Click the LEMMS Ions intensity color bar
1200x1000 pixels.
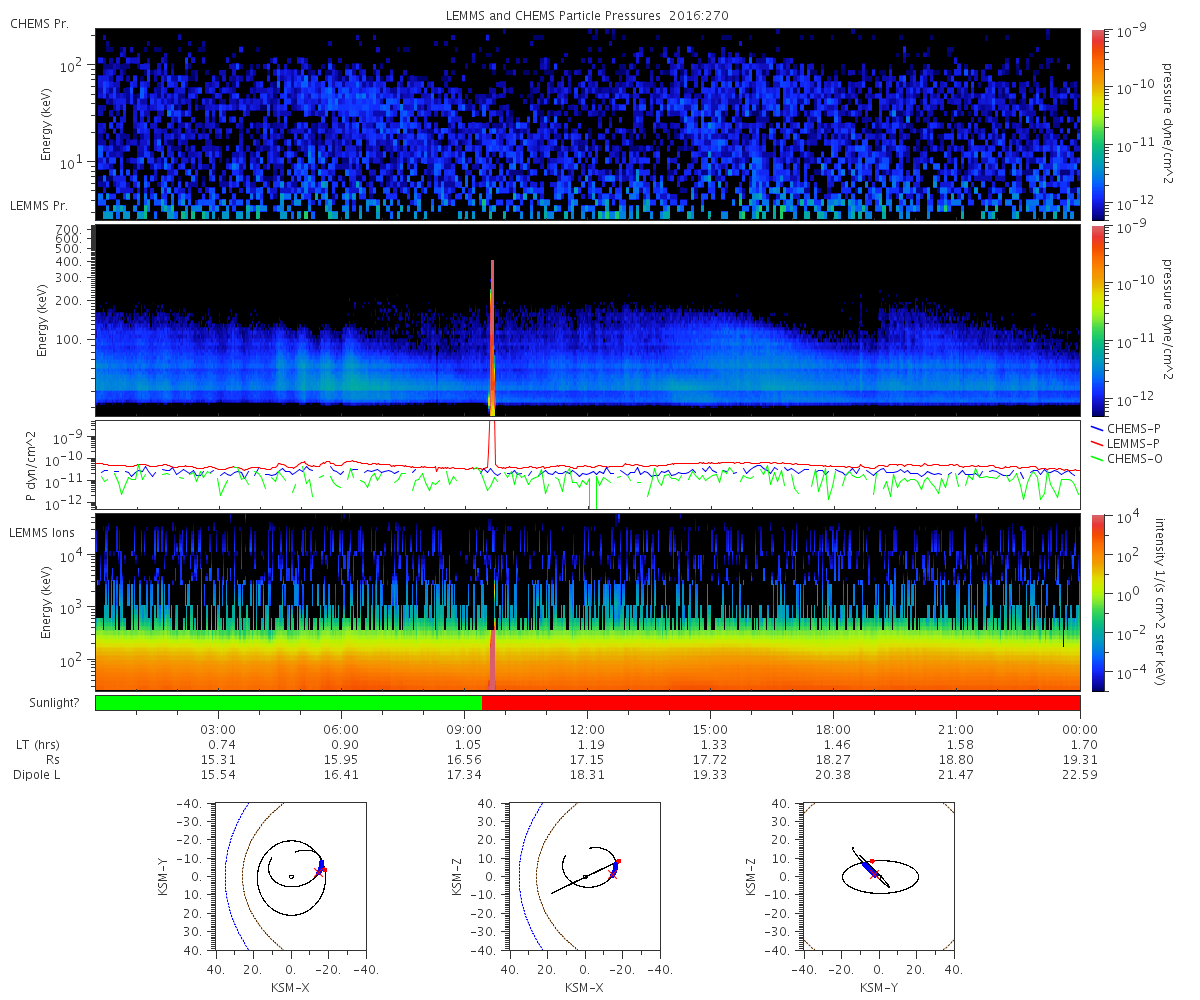(1096, 602)
